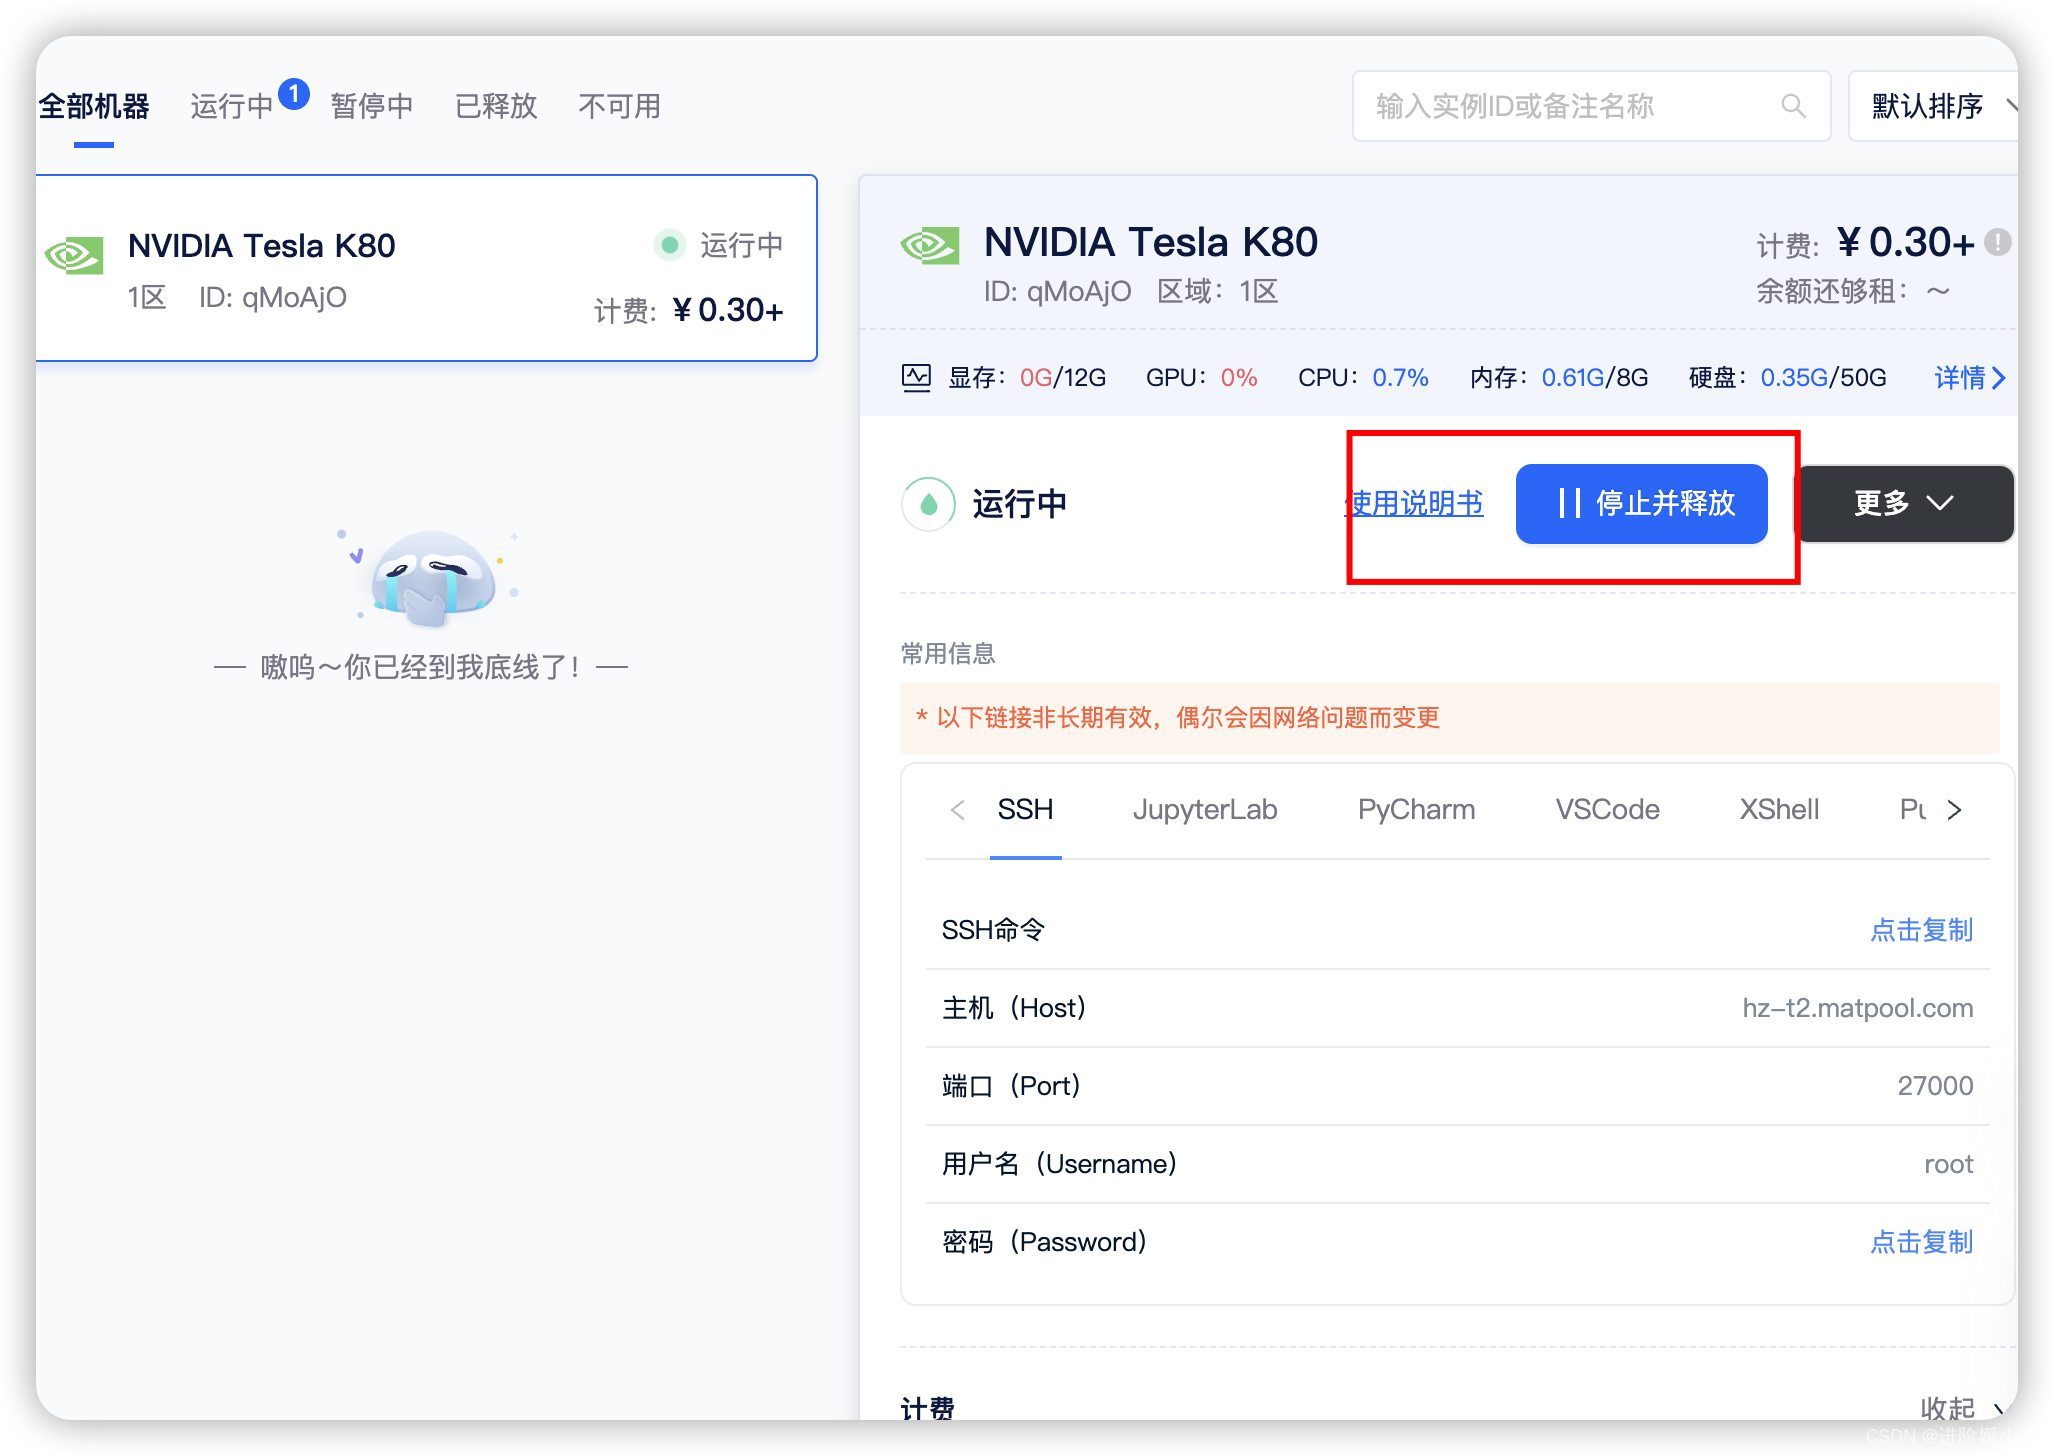2054x1456 pixels.
Task: Open the 默认排序 sort dropdown
Action: (x=1934, y=106)
